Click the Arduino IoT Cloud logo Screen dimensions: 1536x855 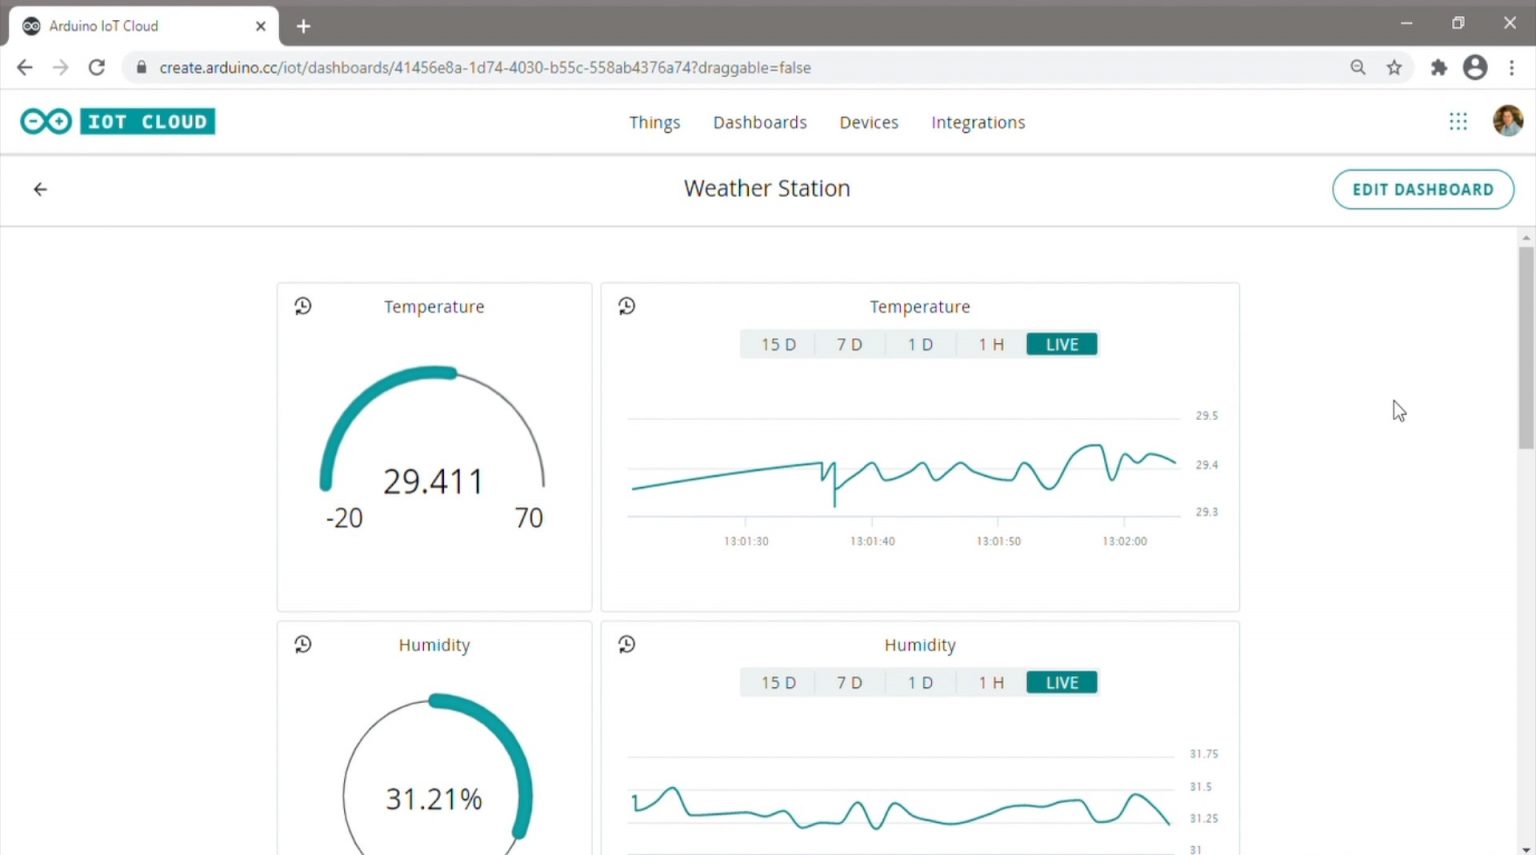(x=117, y=120)
